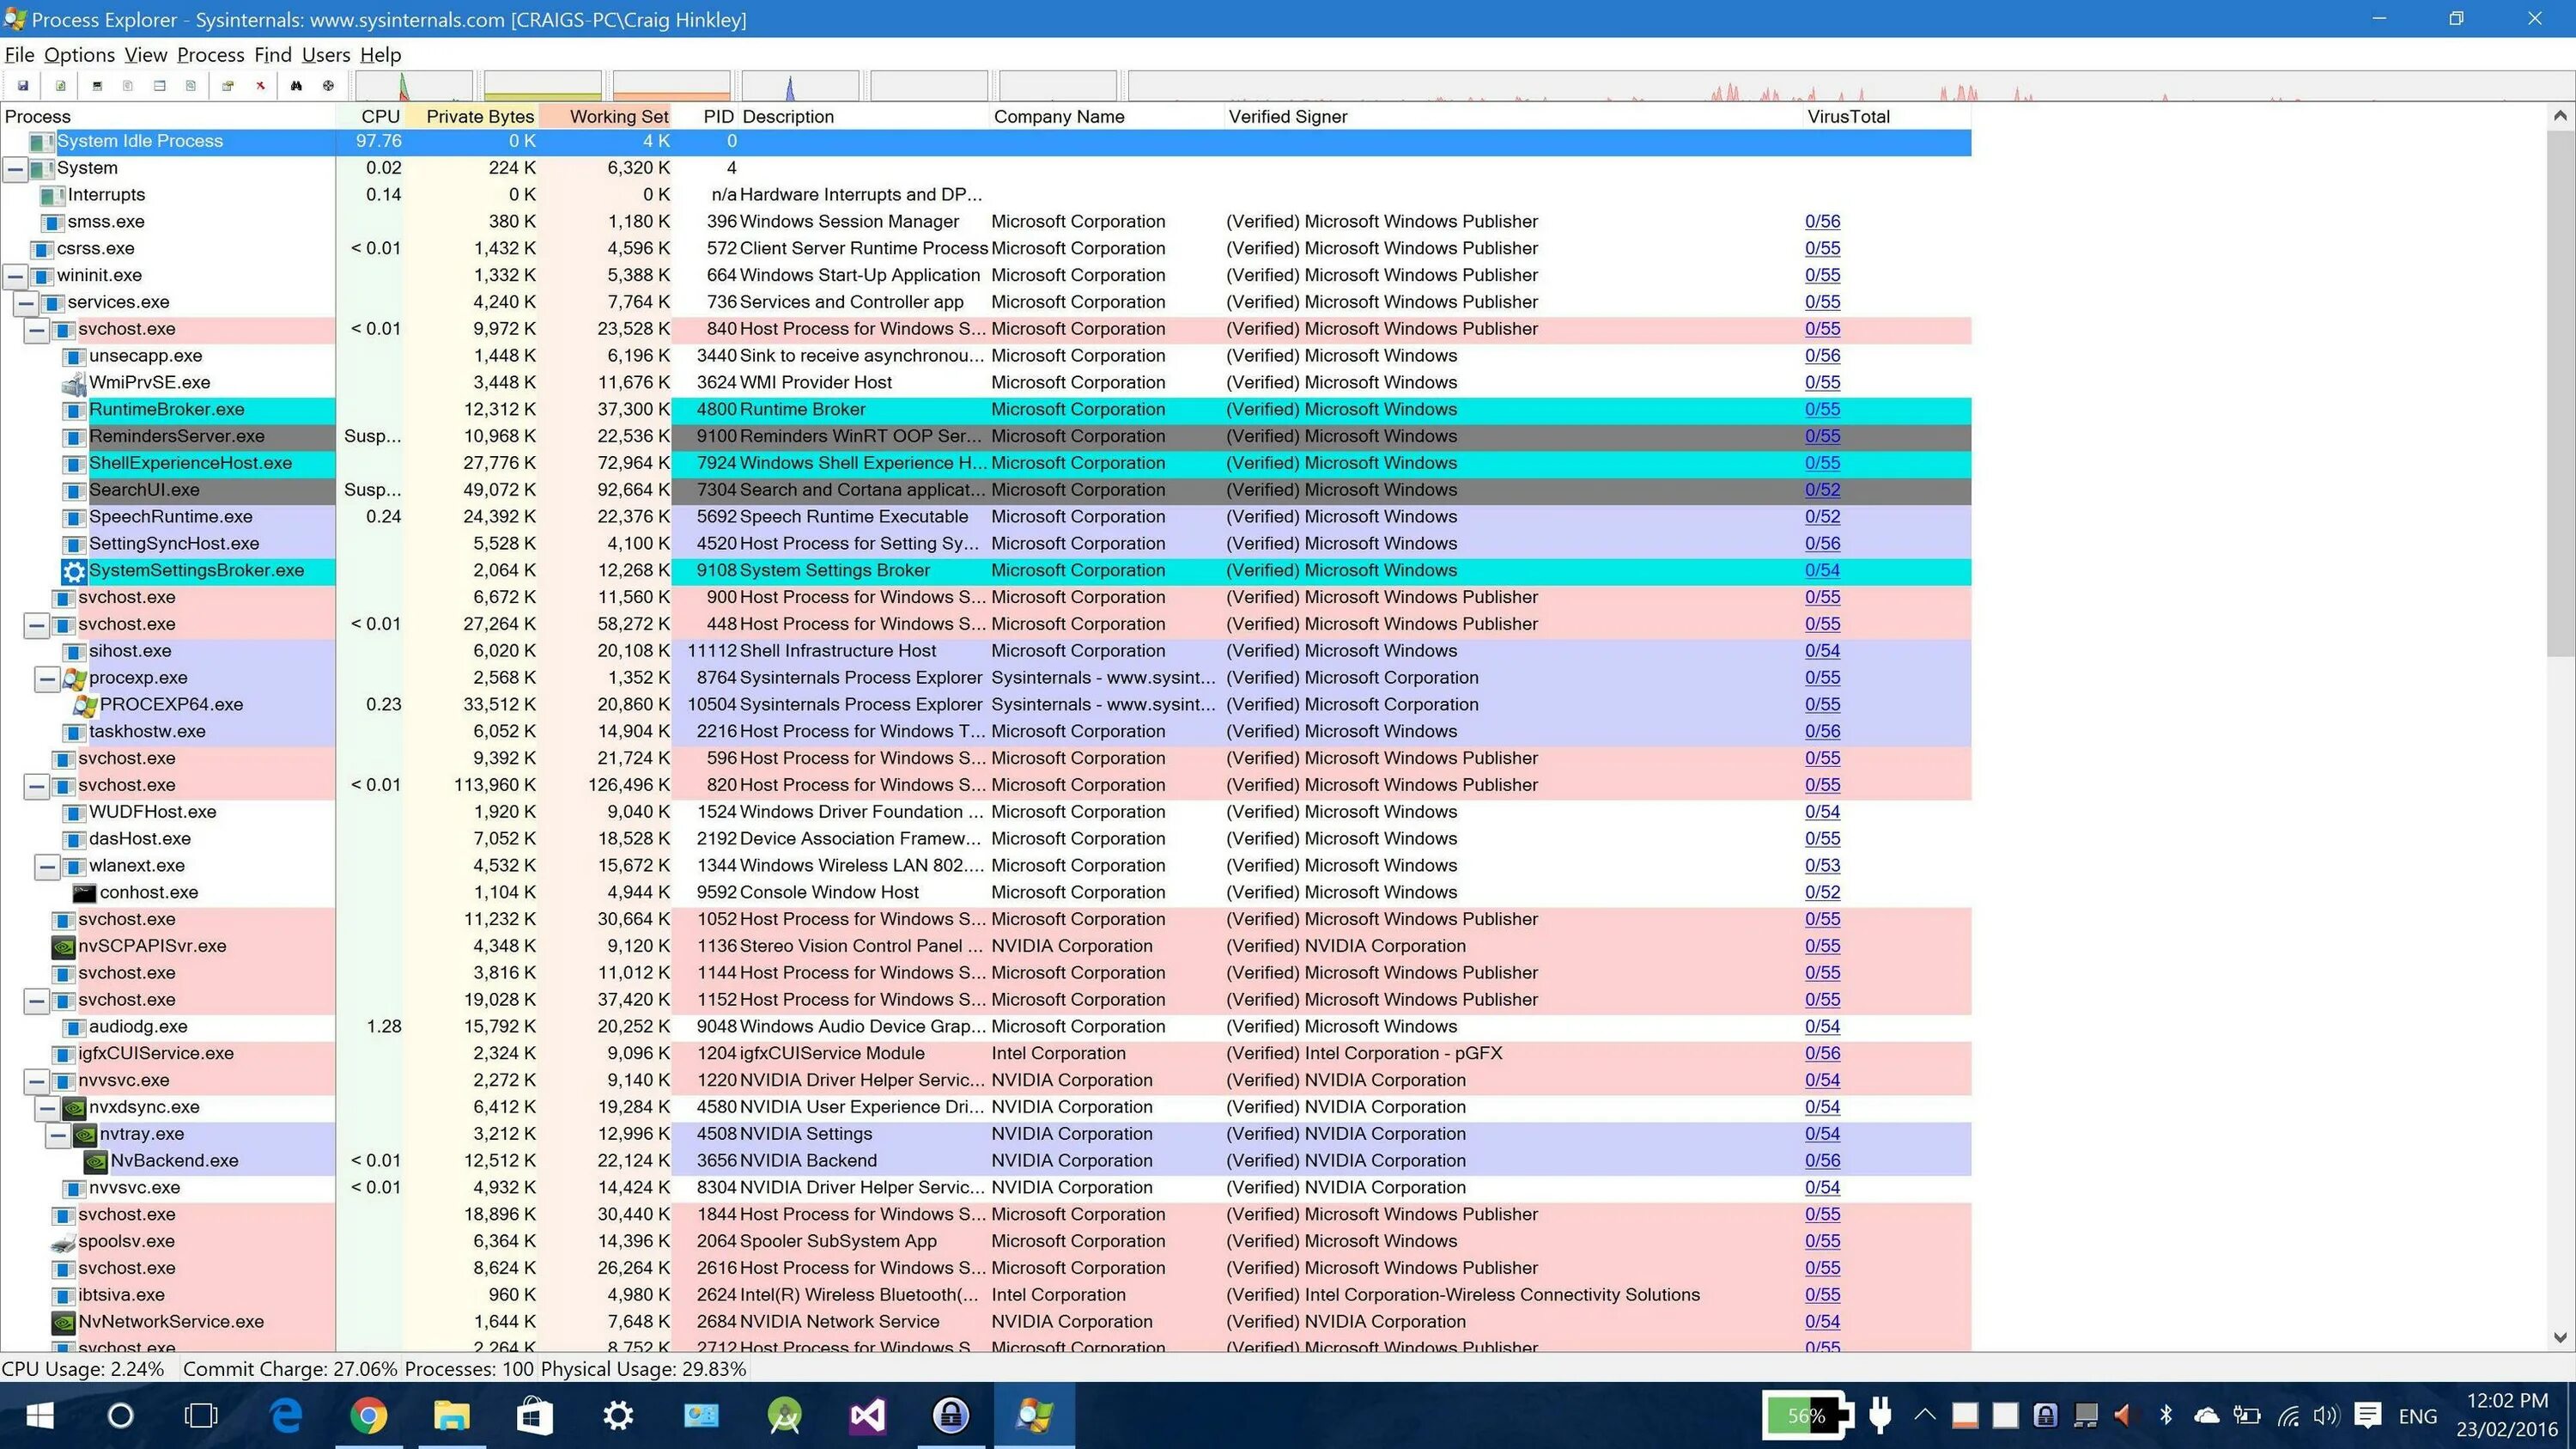Click the Save toolbar icon

[x=23, y=86]
